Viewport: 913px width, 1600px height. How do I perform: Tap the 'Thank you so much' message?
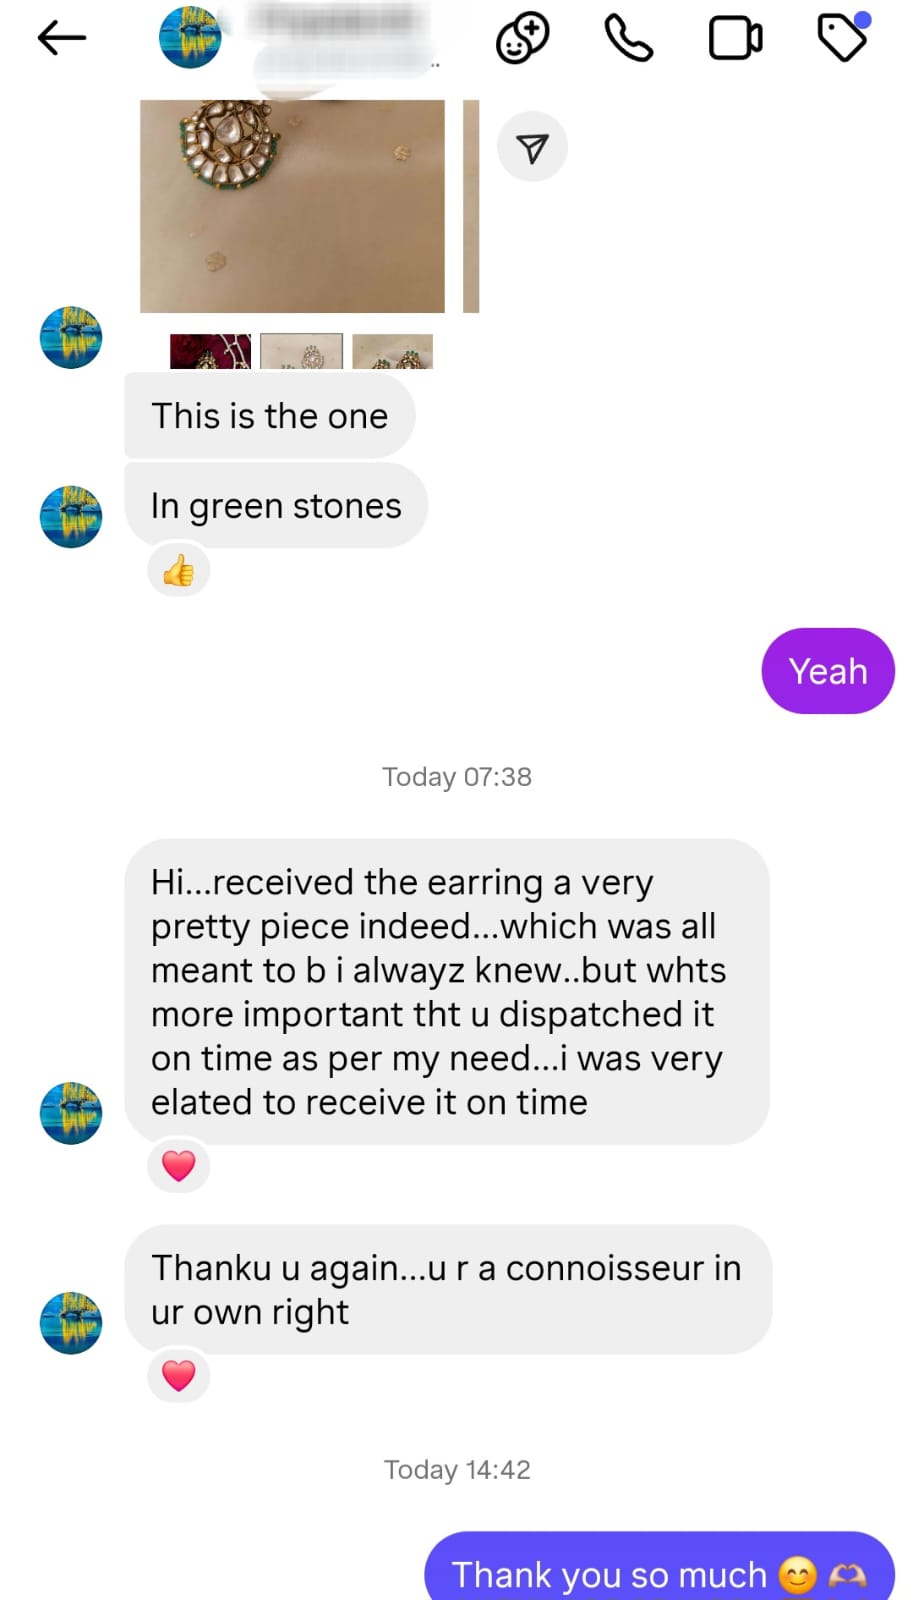point(659,1572)
